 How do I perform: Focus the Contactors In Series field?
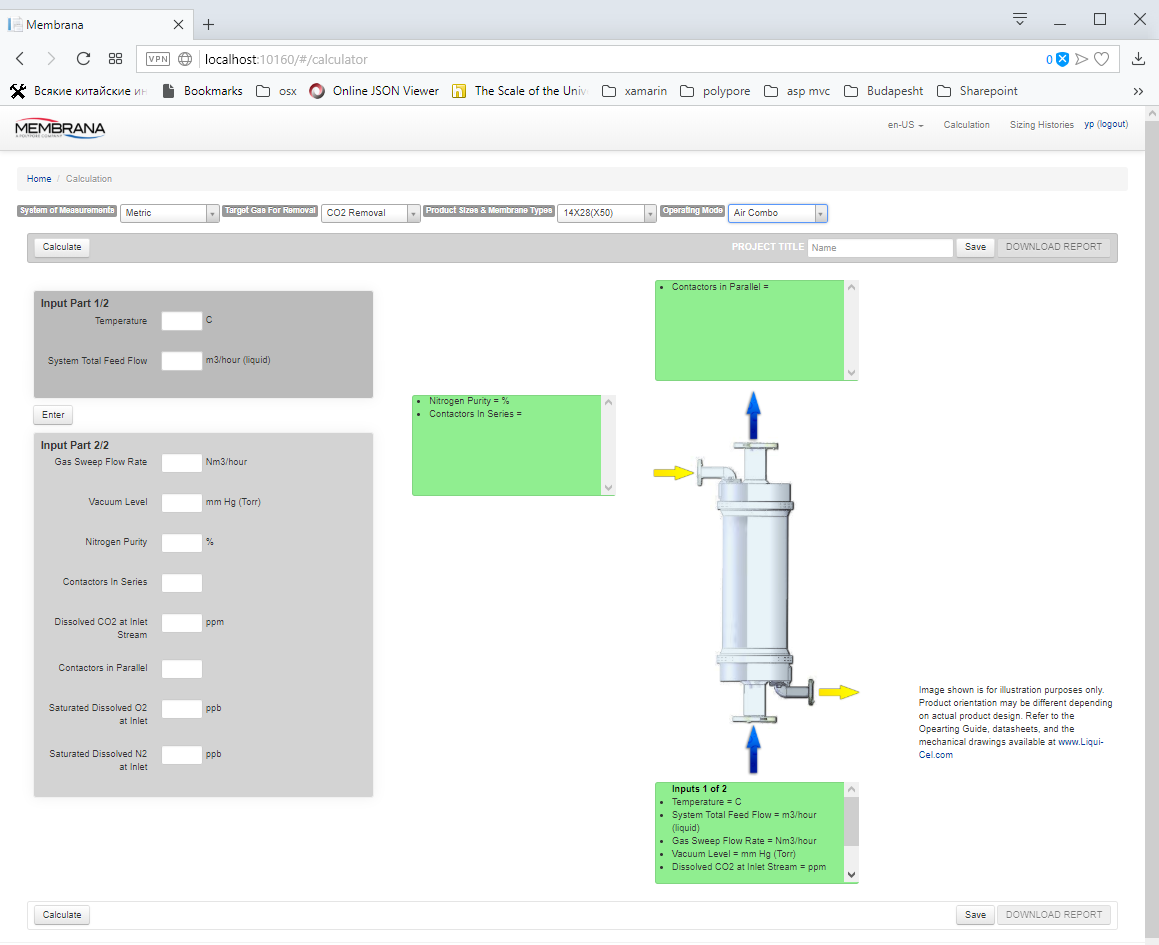point(182,583)
